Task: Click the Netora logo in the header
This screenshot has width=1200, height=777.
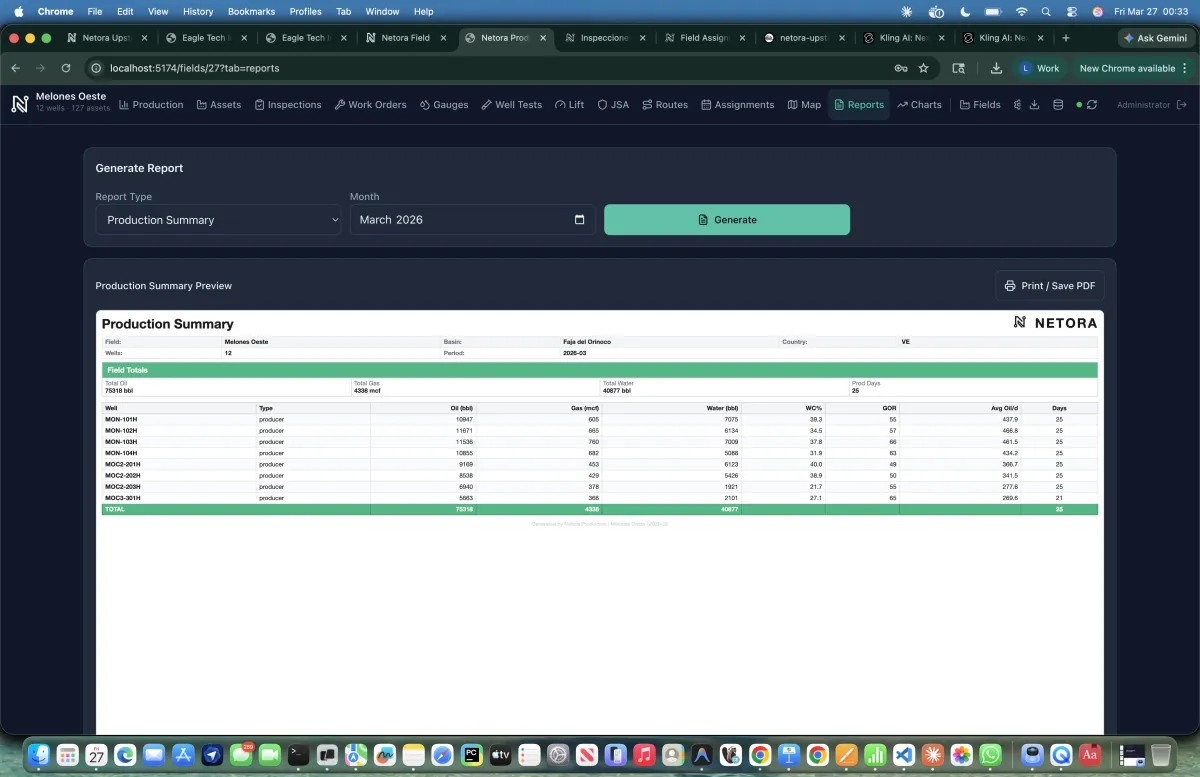Action: (19, 105)
